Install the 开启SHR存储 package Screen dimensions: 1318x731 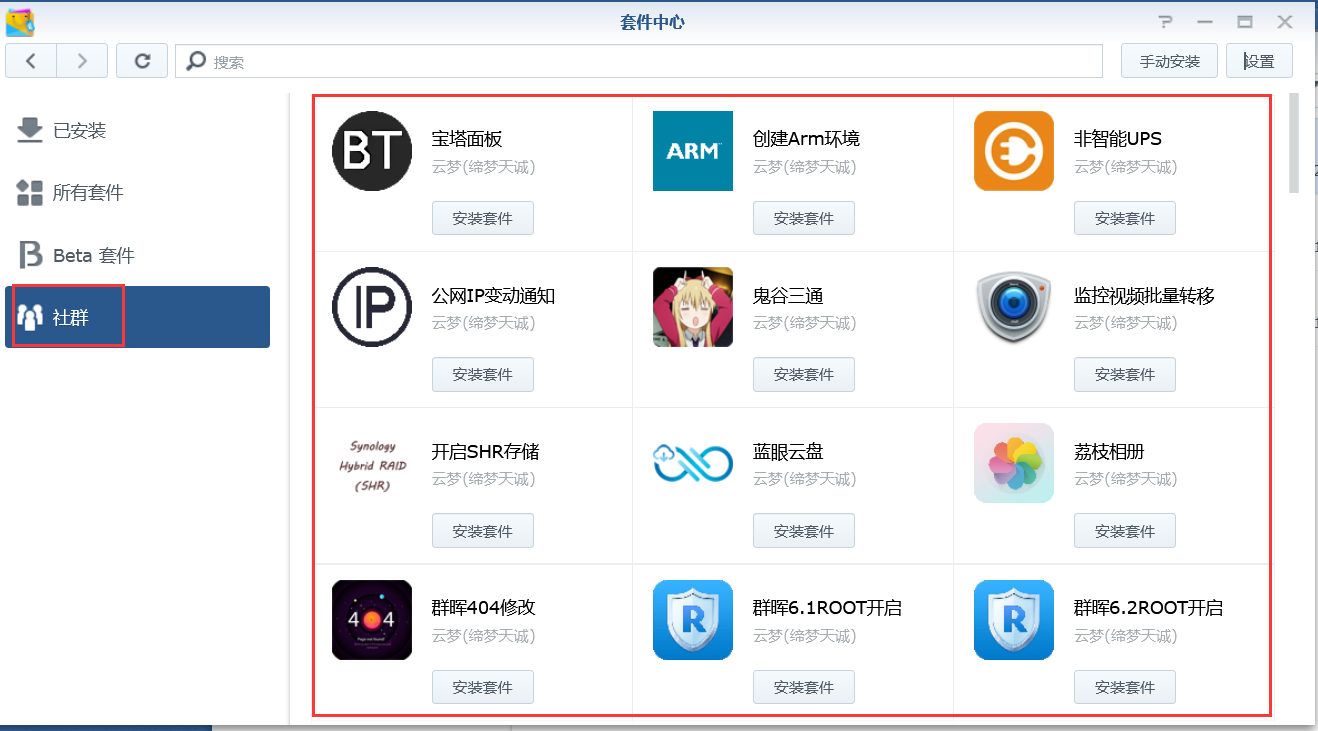pyautogui.click(x=482, y=531)
